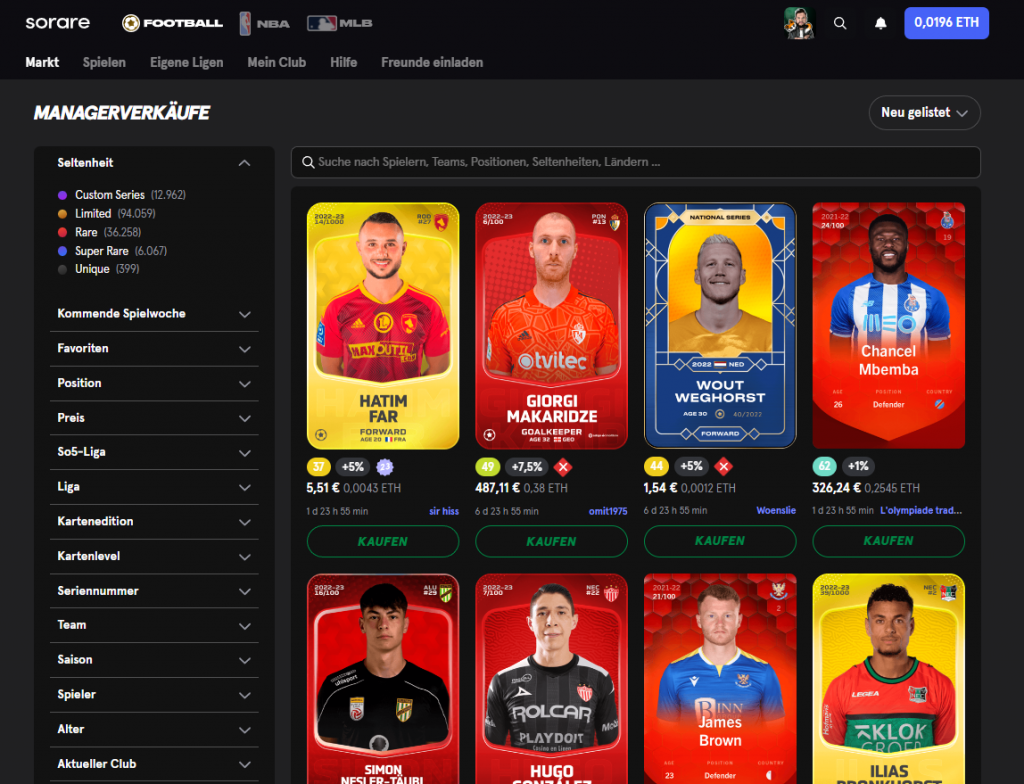
Task: Open the Mein Club menu tab
Action: point(277,63)
